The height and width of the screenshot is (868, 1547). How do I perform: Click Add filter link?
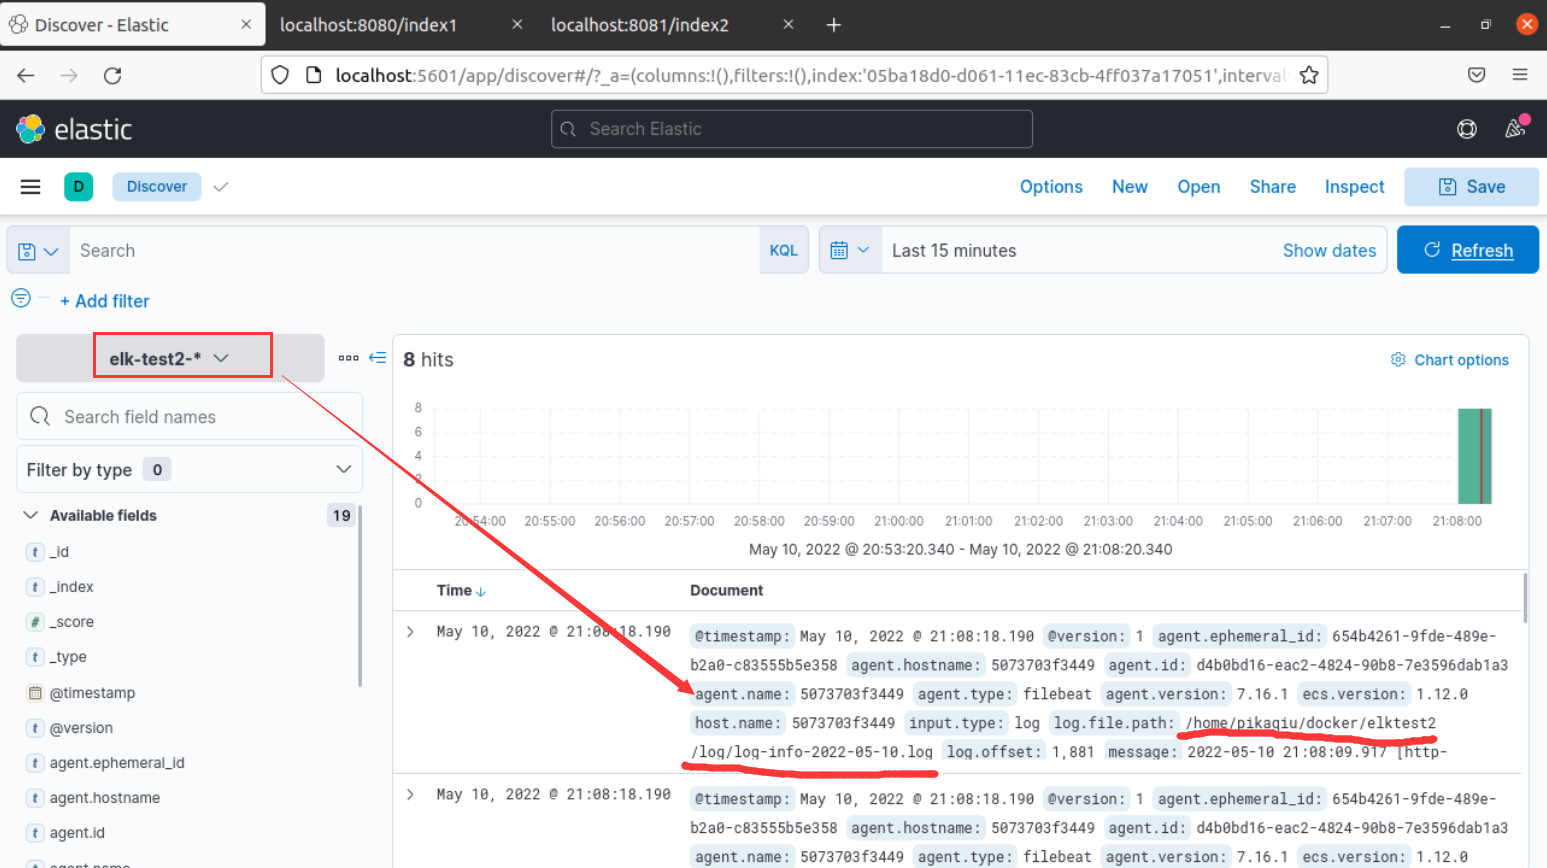coord(105,301)
